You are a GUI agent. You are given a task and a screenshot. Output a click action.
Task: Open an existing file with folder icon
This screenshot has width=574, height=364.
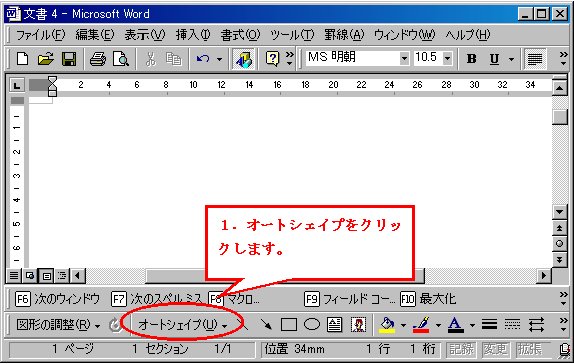click(45, 59)
